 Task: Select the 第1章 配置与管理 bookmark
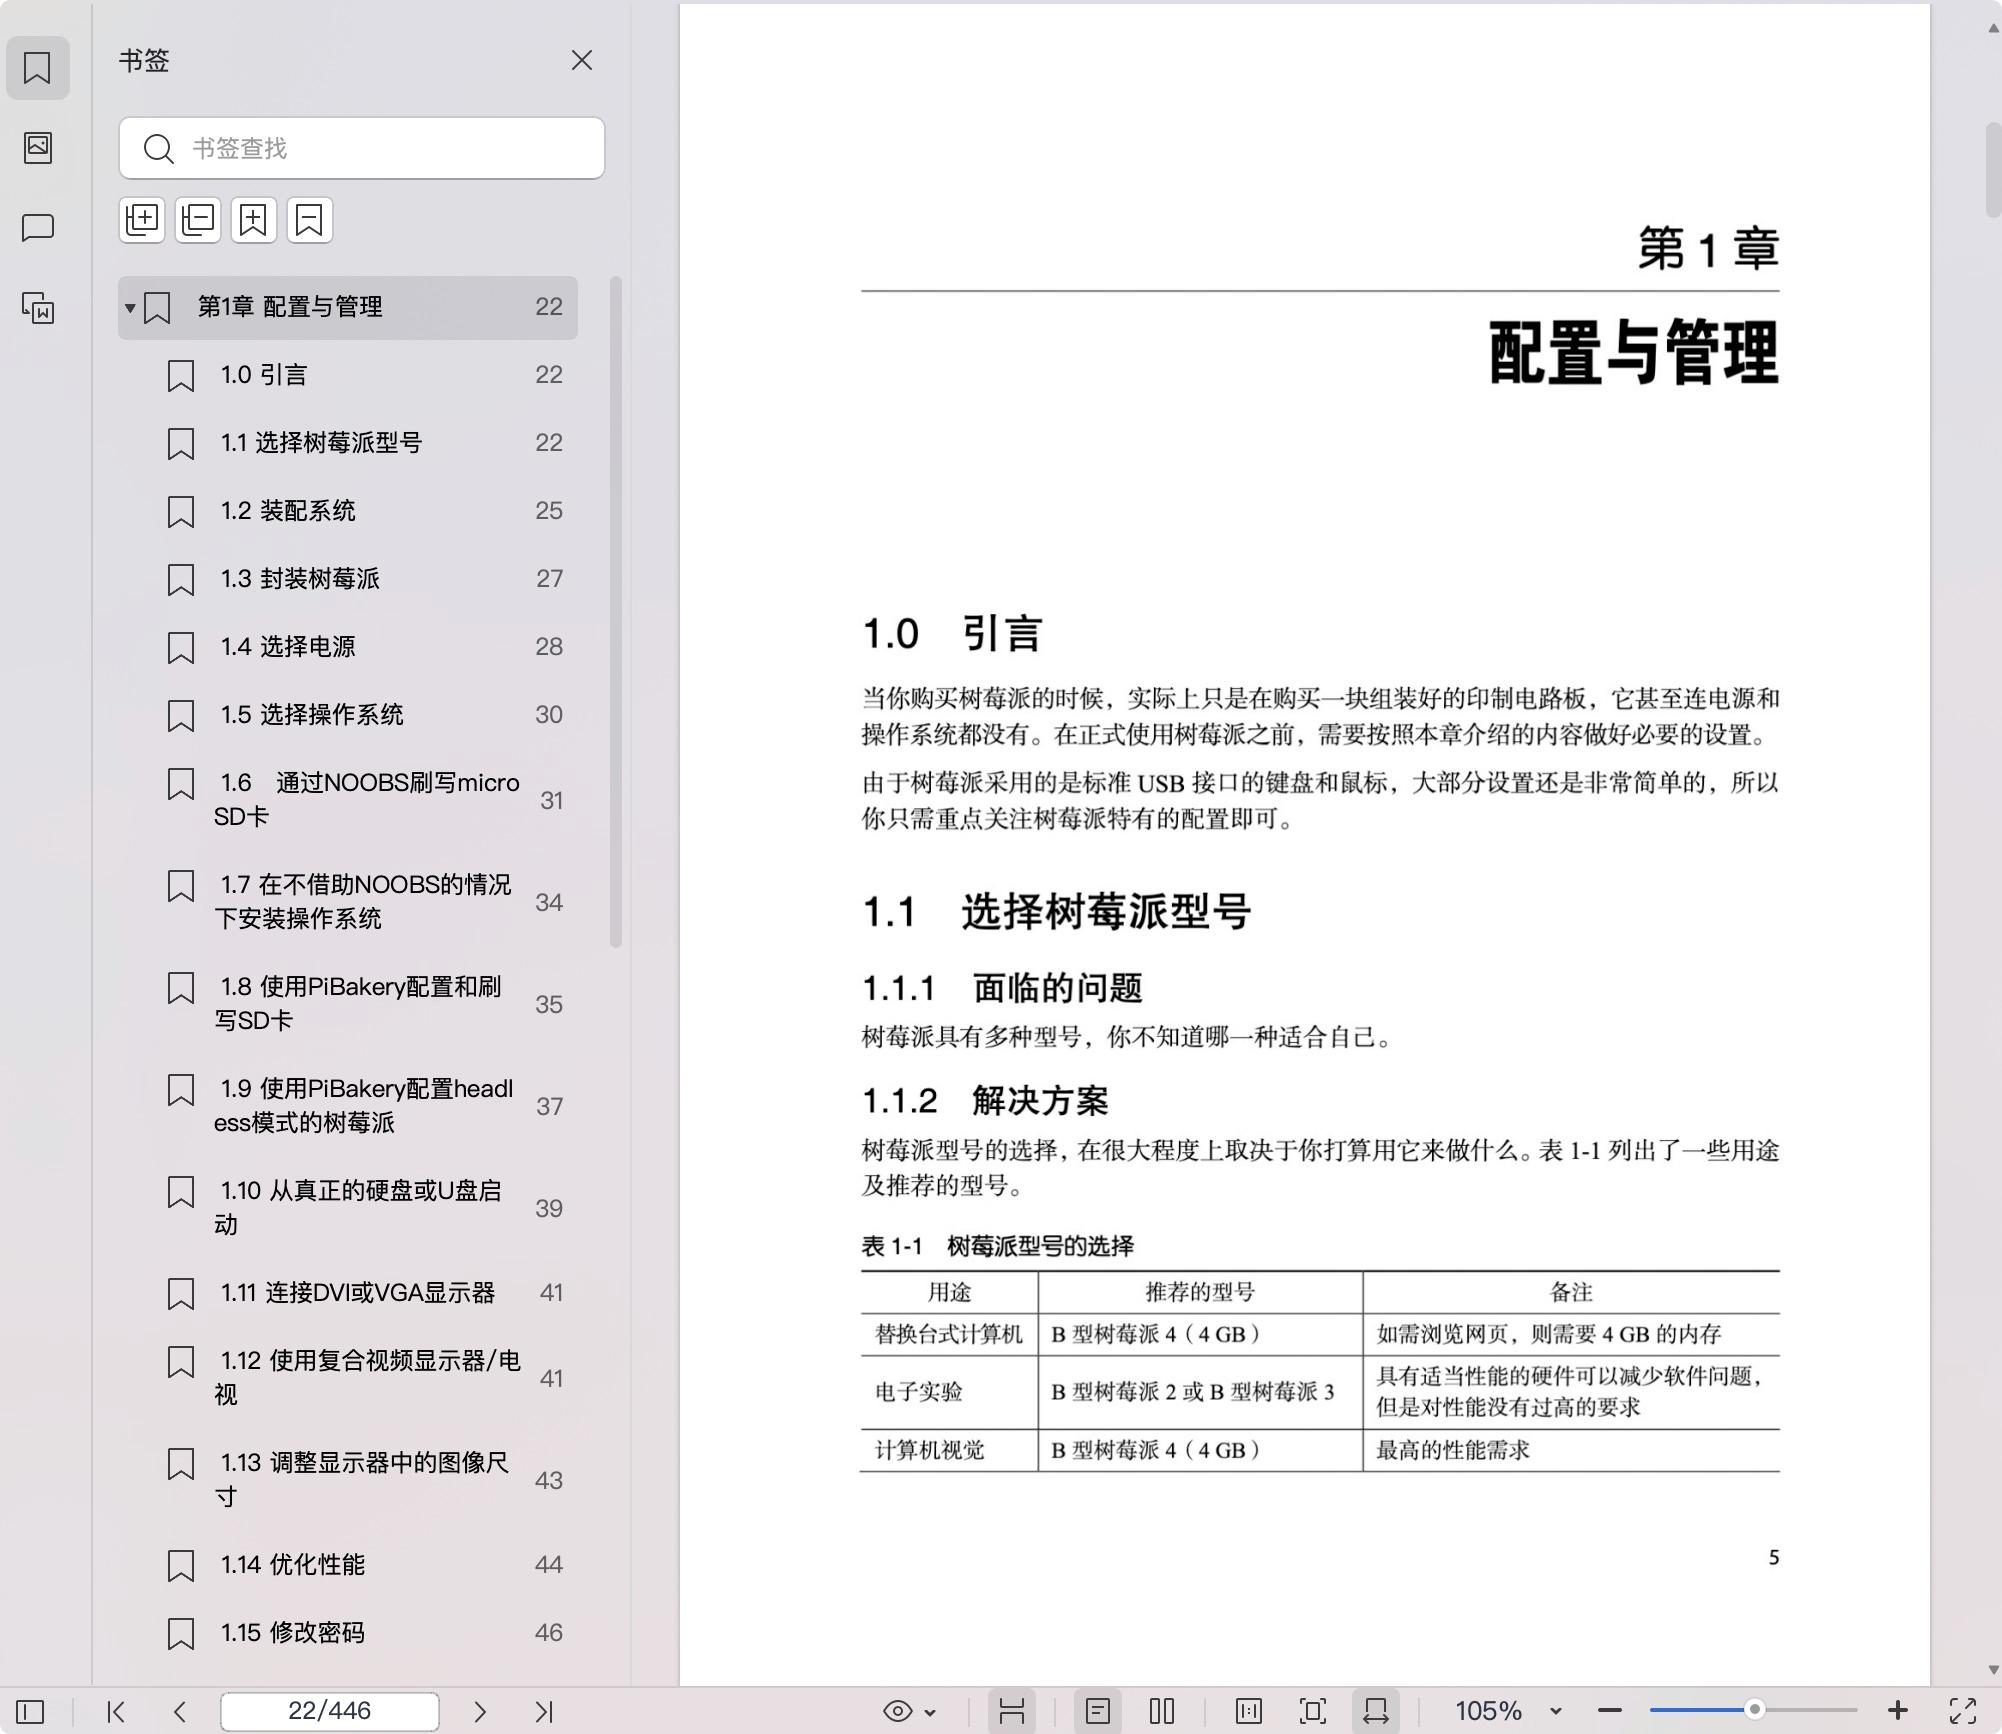pos(348,307)
